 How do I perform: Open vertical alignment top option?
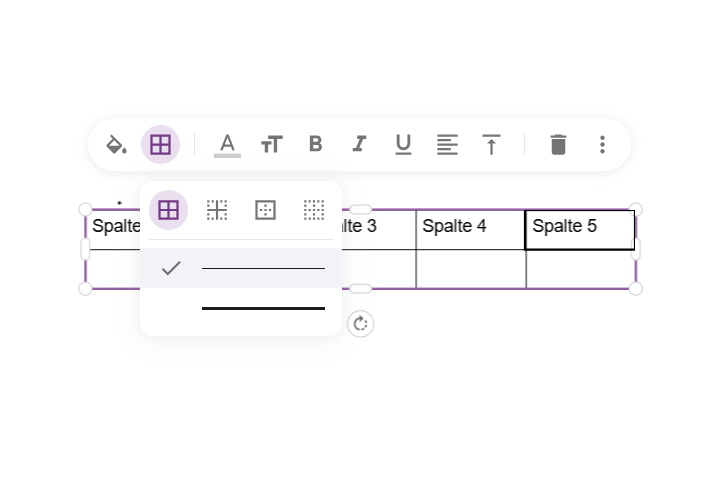[x=491, y=144]
